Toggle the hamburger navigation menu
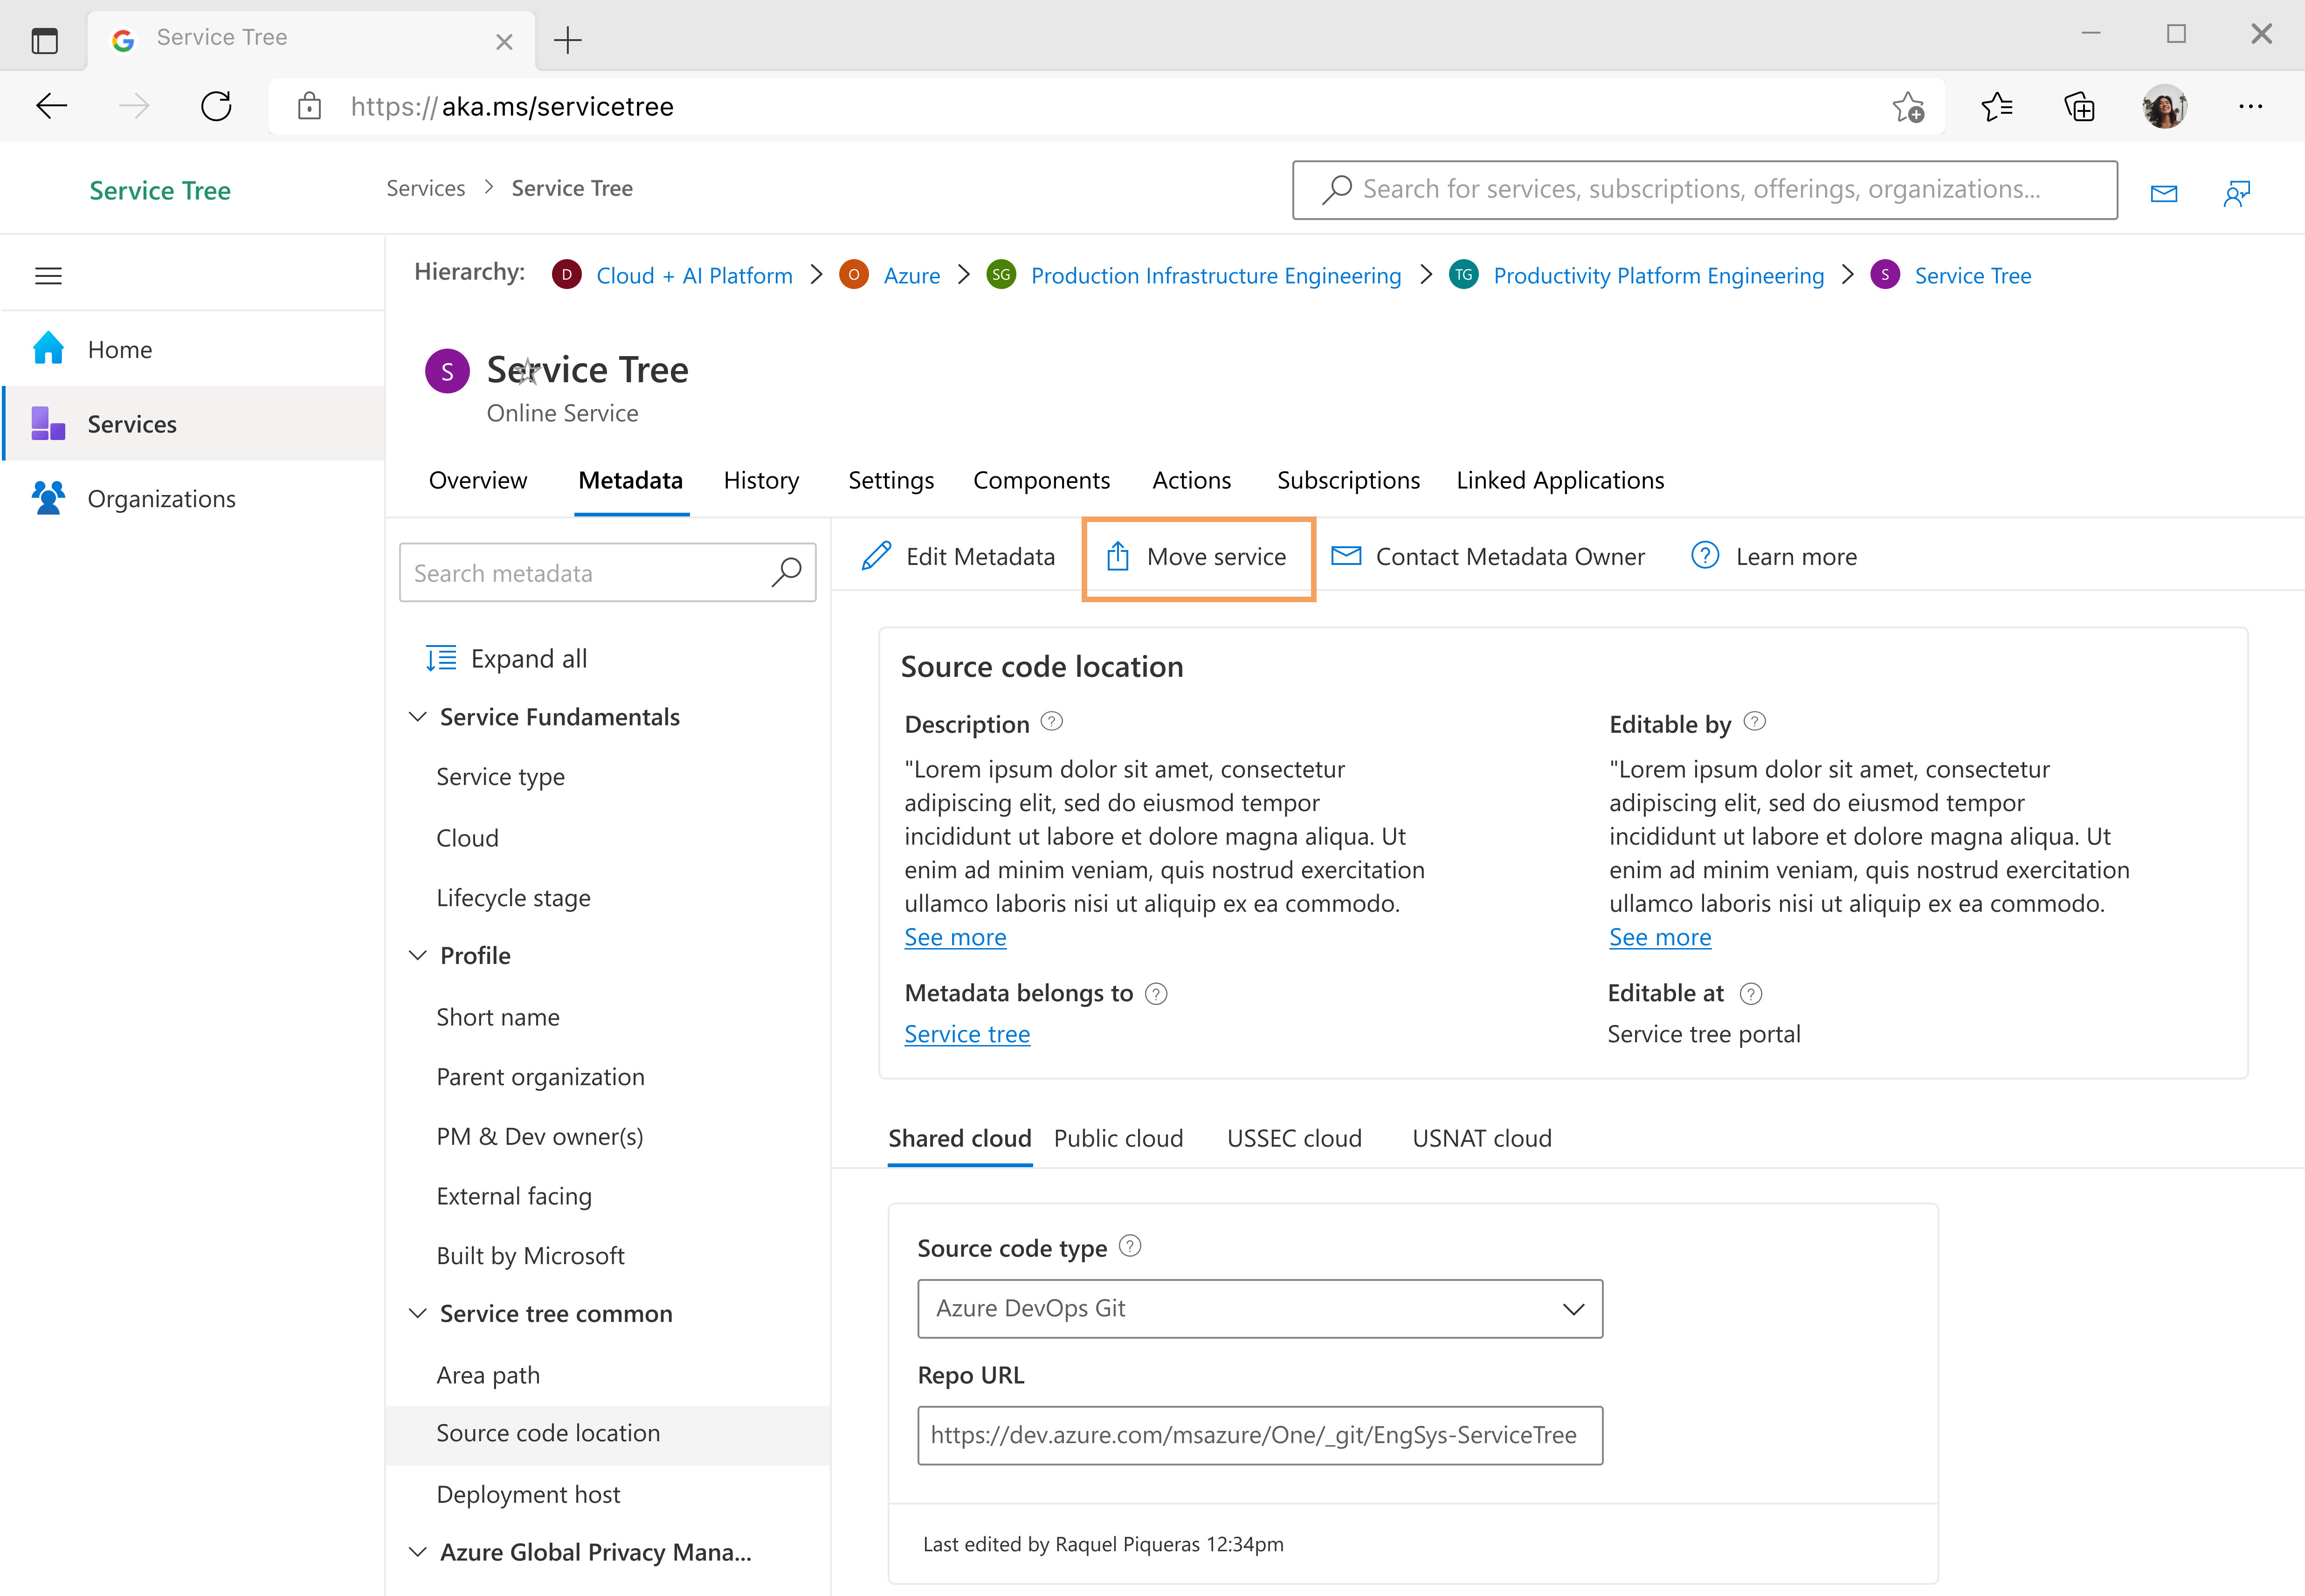Viewport: 2305px width, 1596px height. (49, 275)
